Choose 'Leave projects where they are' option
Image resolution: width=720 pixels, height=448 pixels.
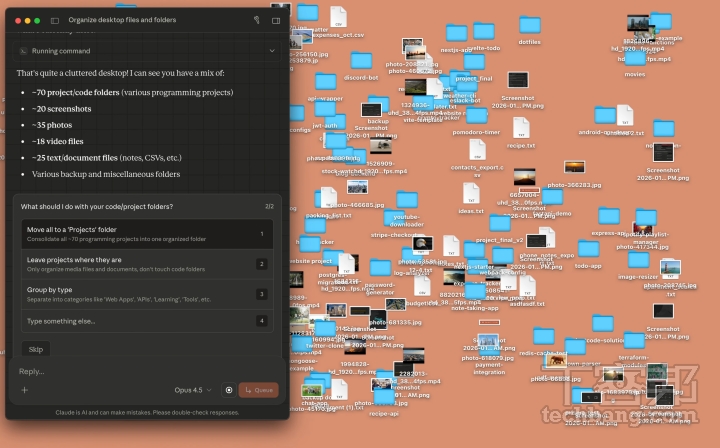[x=147, y=264]
